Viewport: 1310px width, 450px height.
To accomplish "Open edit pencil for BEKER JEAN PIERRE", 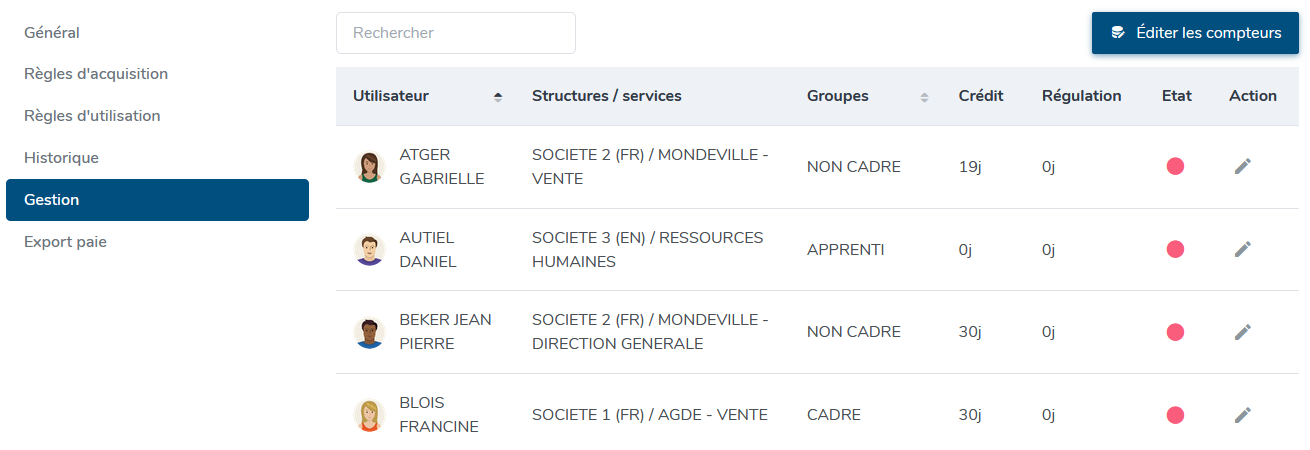I will point(1242,332).
